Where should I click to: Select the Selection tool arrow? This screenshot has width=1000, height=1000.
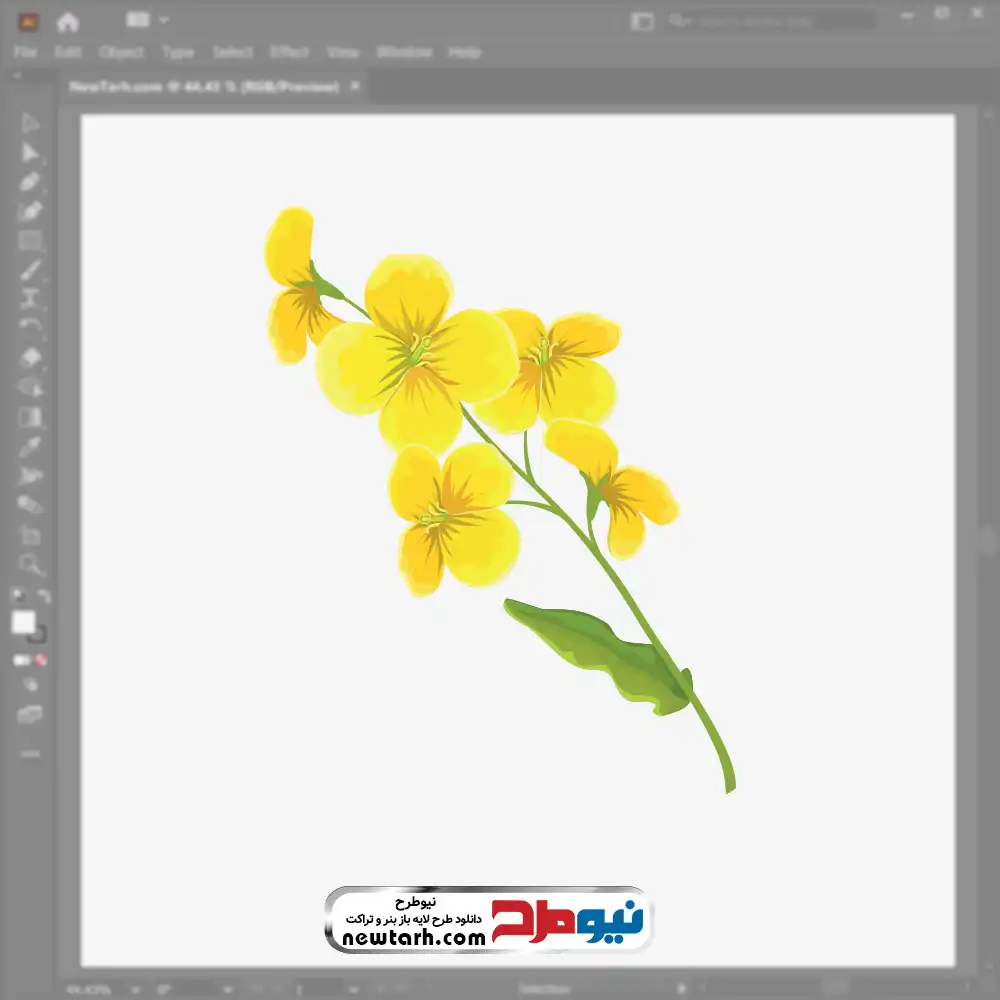click(30, 124)
